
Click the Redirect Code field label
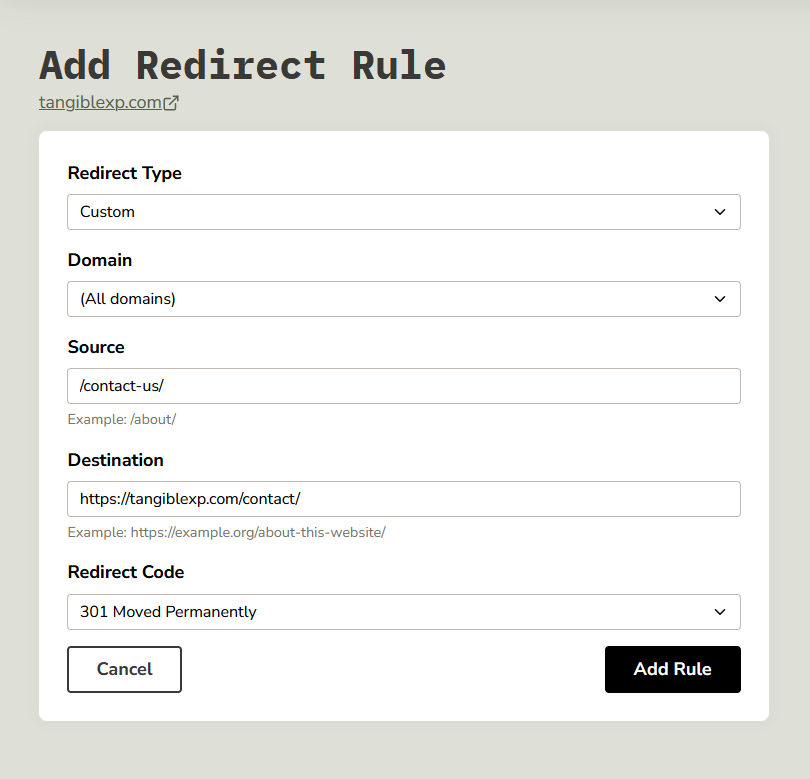[x=126, y=573]
